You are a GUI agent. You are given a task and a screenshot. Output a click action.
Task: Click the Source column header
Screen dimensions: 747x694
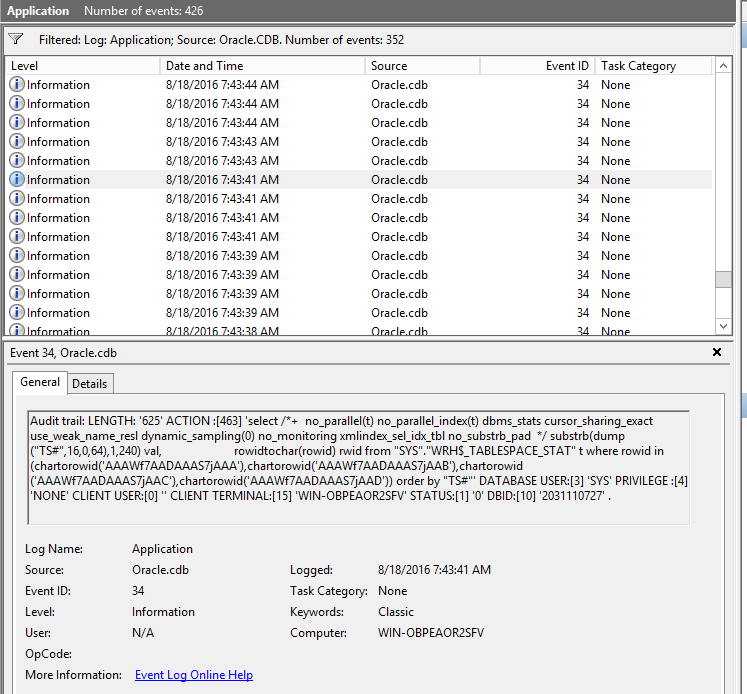(420, 66)
